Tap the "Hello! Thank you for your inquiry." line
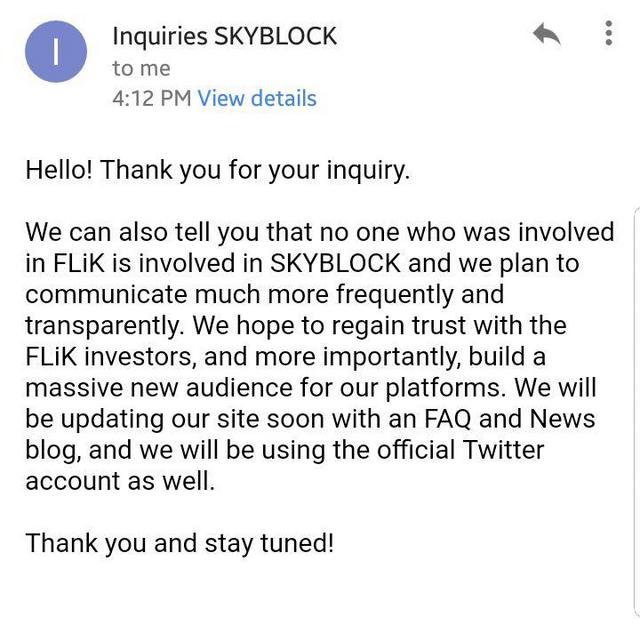The width and height of the screenshot is (640, 633). 218,170
